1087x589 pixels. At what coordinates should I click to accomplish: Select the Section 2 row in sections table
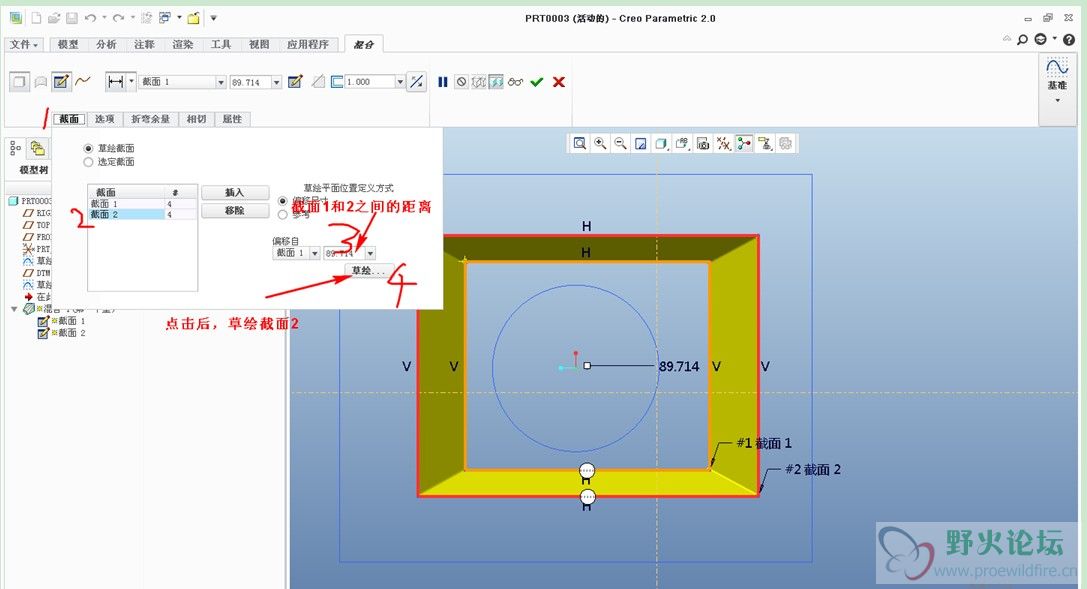pyautogui.click(x=143, y=215)
